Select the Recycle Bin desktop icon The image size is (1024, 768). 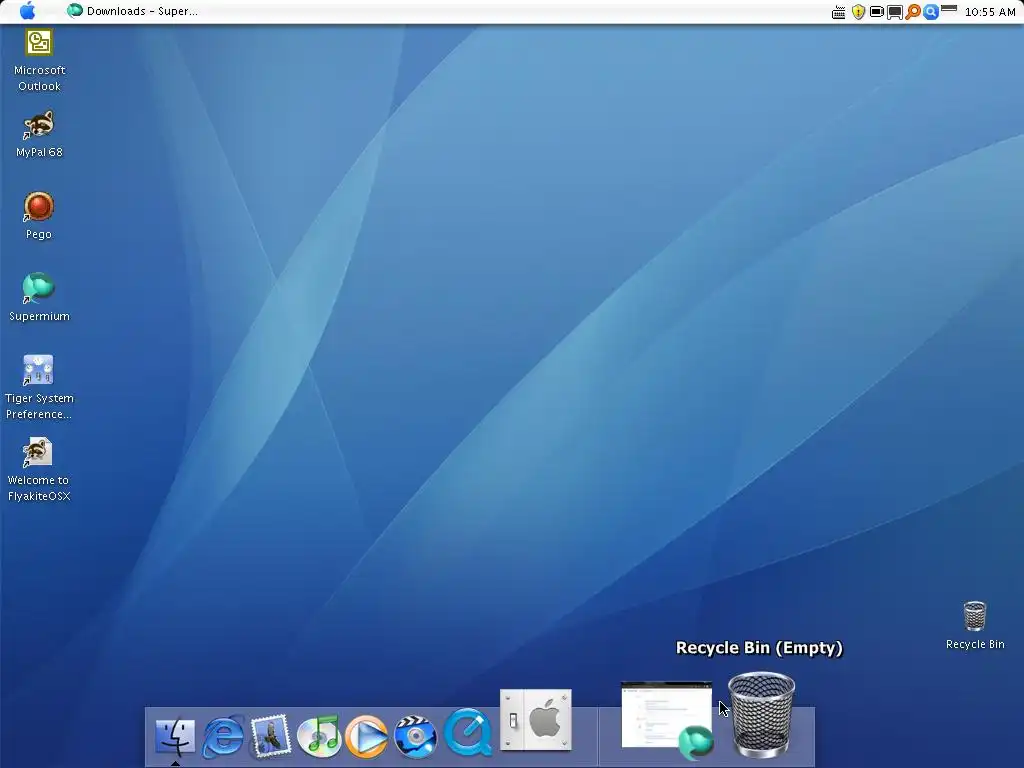pyautogui.click(x=975, y=626)
